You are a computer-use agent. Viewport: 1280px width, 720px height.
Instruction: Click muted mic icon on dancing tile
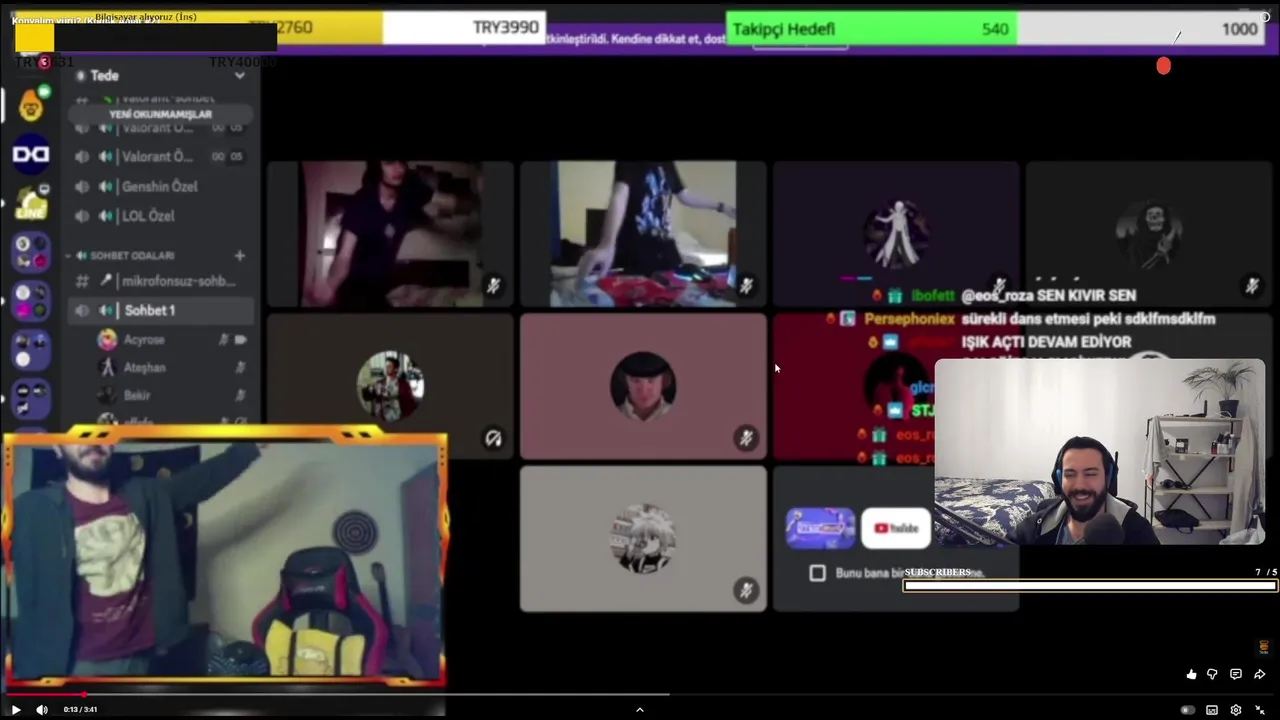point(493,286)
